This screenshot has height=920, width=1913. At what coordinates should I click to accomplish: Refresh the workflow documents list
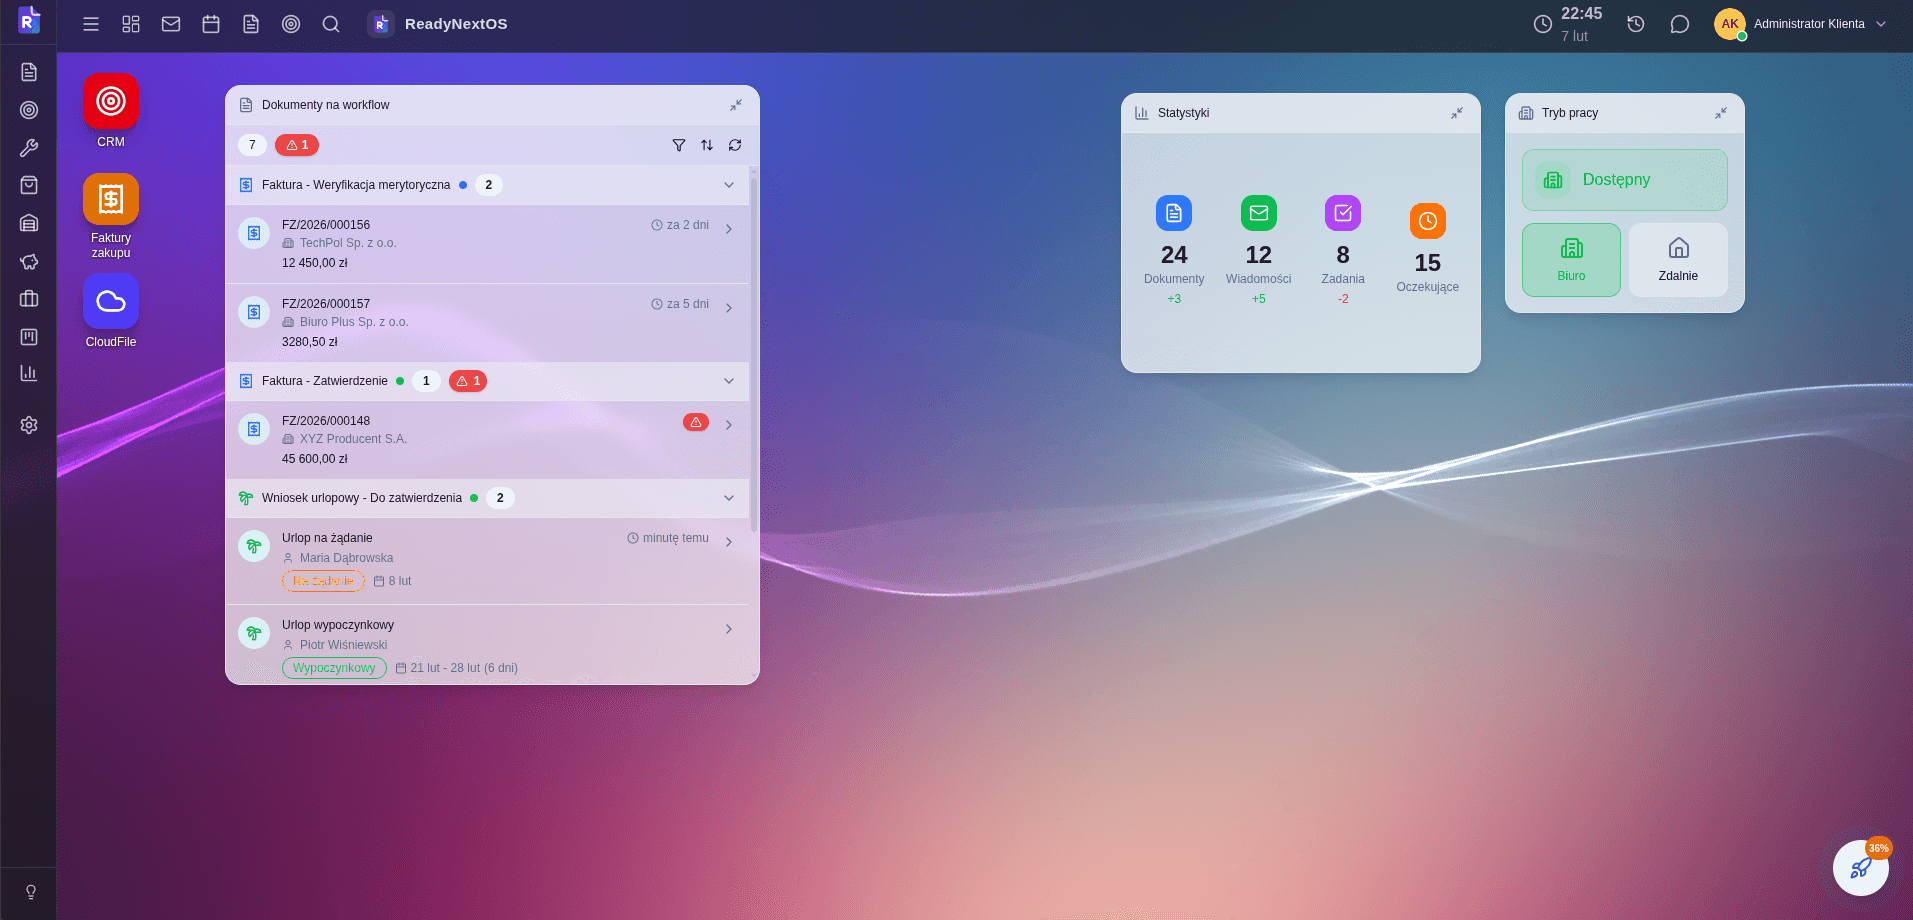coord(735,145)
